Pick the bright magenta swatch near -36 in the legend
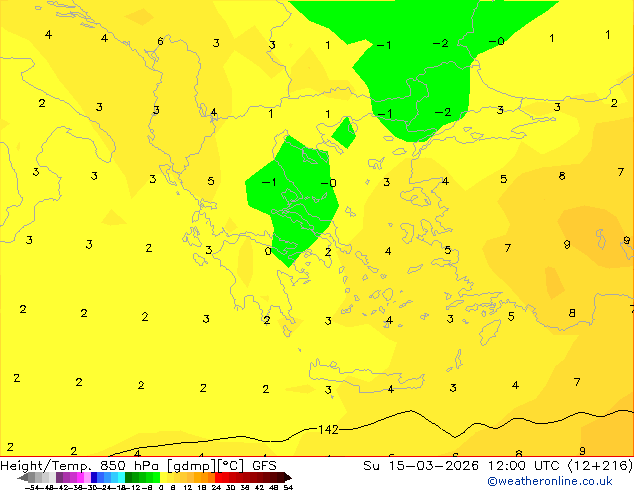The image size is (634, 490). [x=80, y=477]
